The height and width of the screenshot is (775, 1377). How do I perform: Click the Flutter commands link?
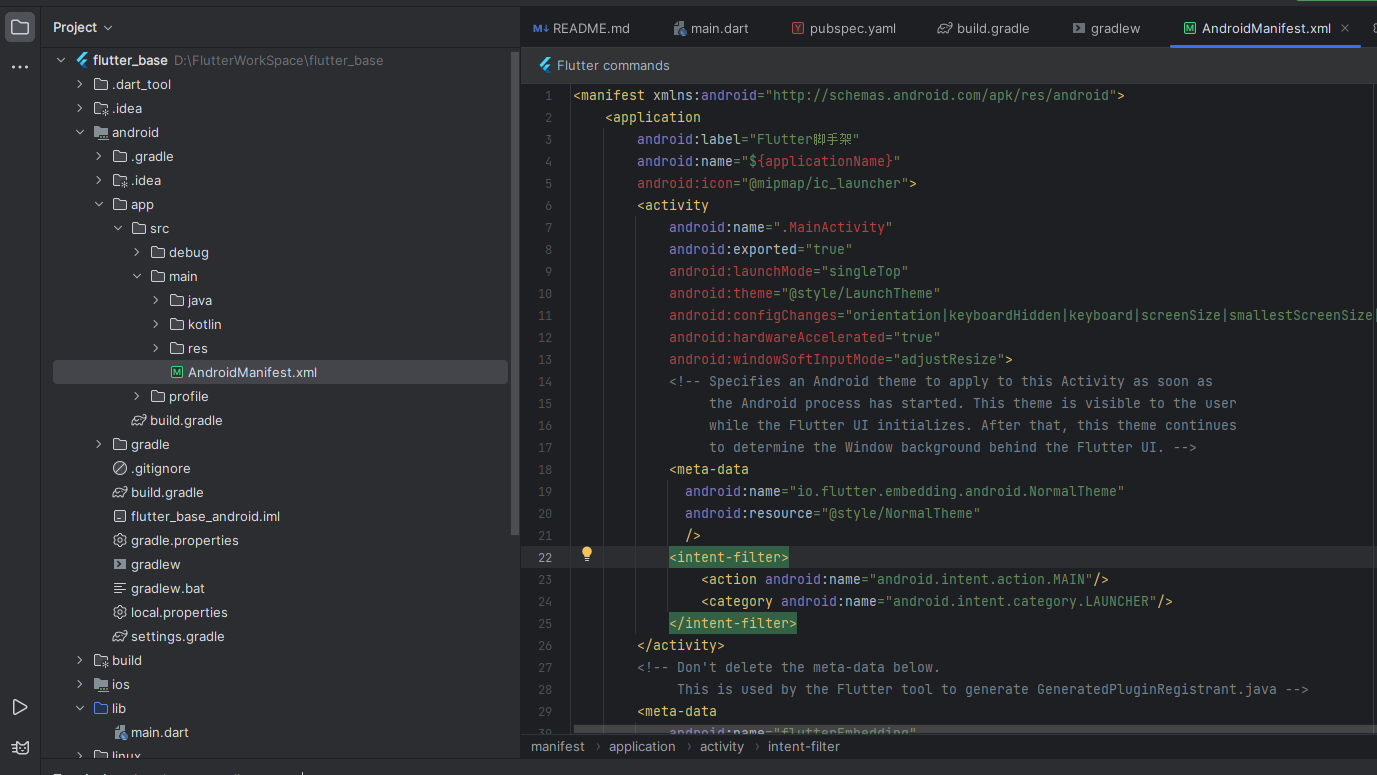pos(613,65)
